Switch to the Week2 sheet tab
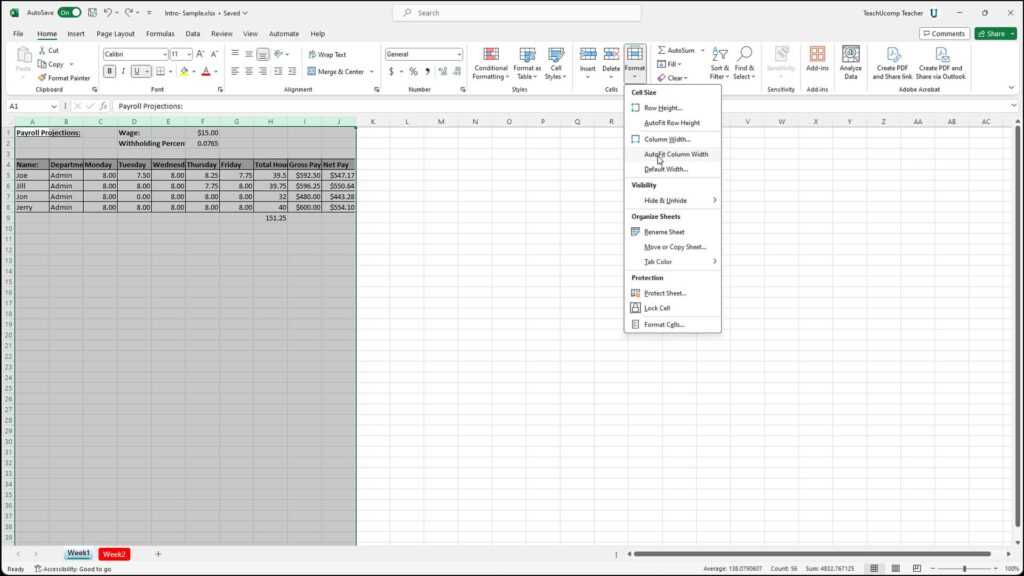1024x576 pixels. (x=114, y=554)
